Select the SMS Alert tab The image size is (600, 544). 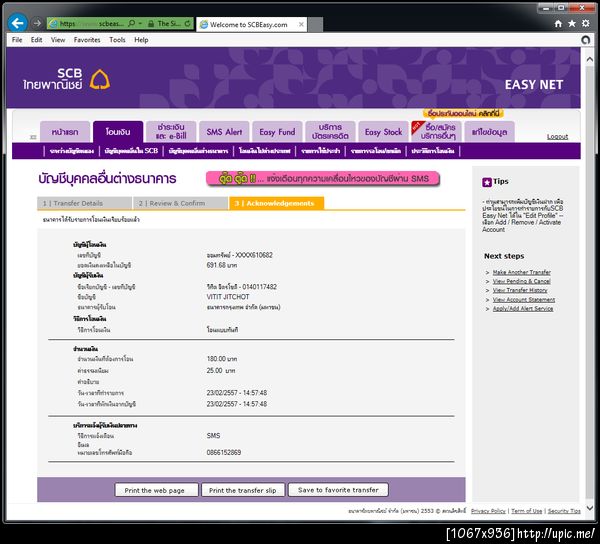pyautogui.click(x=224, y=132)
